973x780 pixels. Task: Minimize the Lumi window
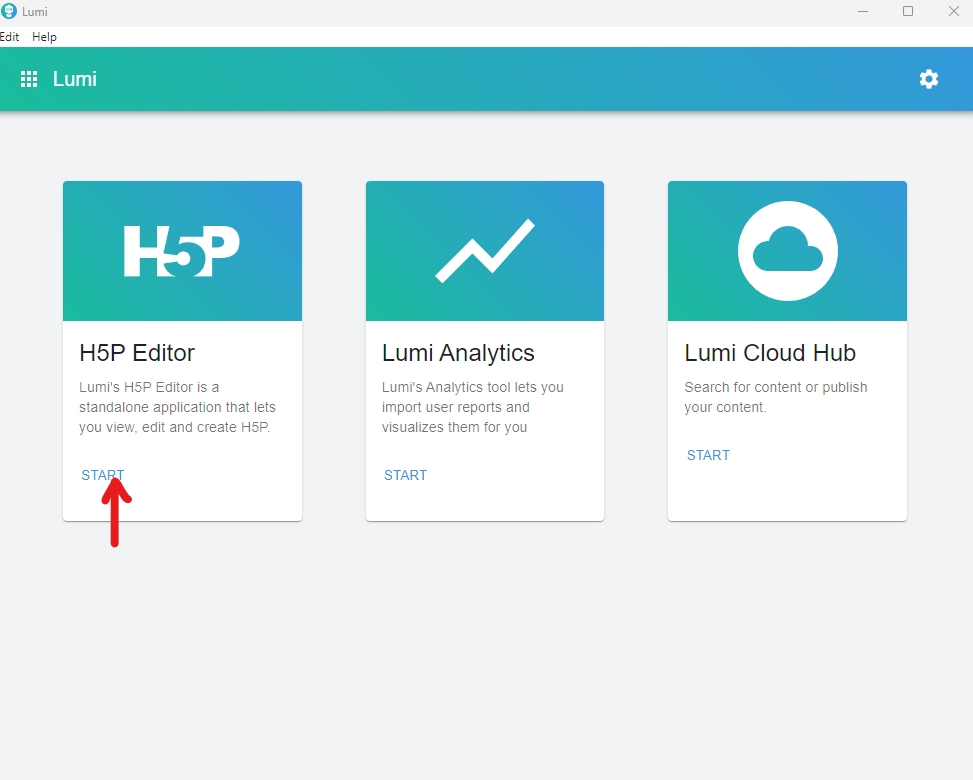point(862,12)
